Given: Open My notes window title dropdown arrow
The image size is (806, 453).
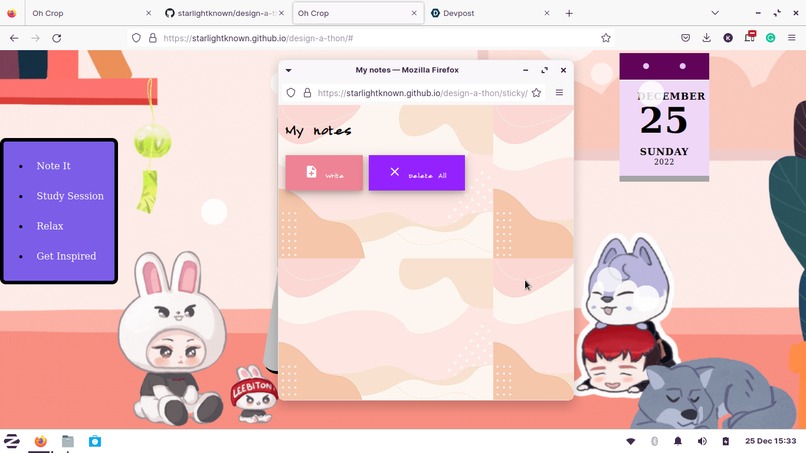Looking at the screenshot, I should pyautogui.click(x=288, y=70).
